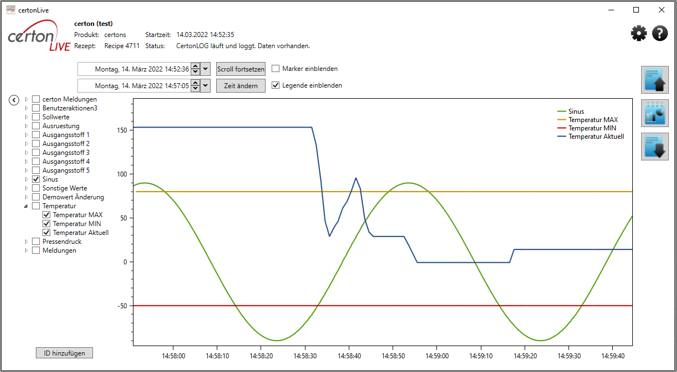Click the ID hinzufügen button
Viewport: 677px width, 372px height.
[x=64, y=353]
